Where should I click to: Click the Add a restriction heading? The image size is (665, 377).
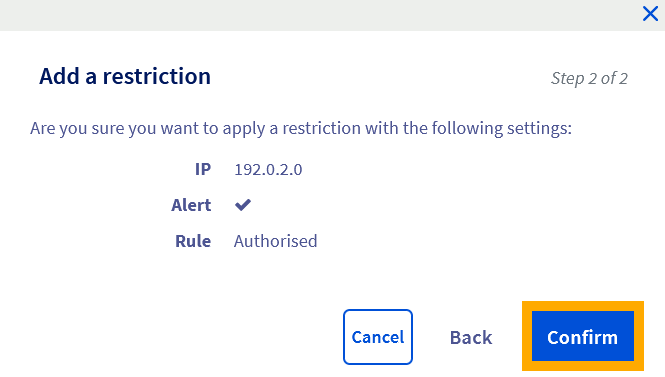[x=125, y=76]
